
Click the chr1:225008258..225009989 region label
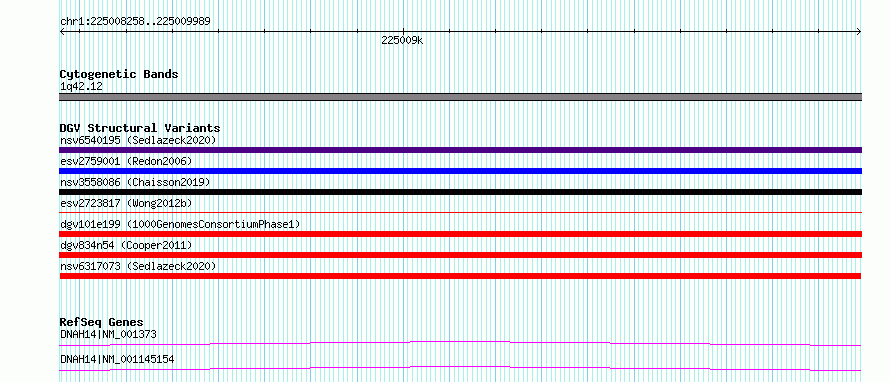135,22
